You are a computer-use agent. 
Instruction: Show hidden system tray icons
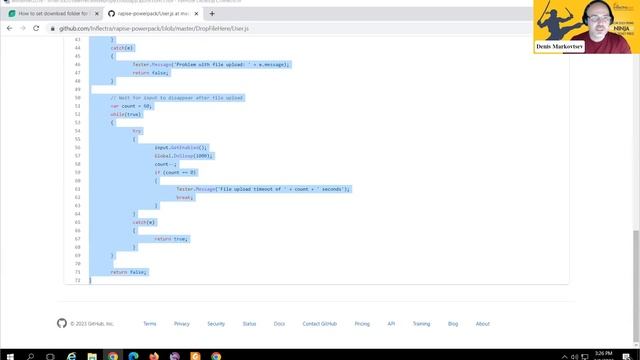(x=564, y=356)
